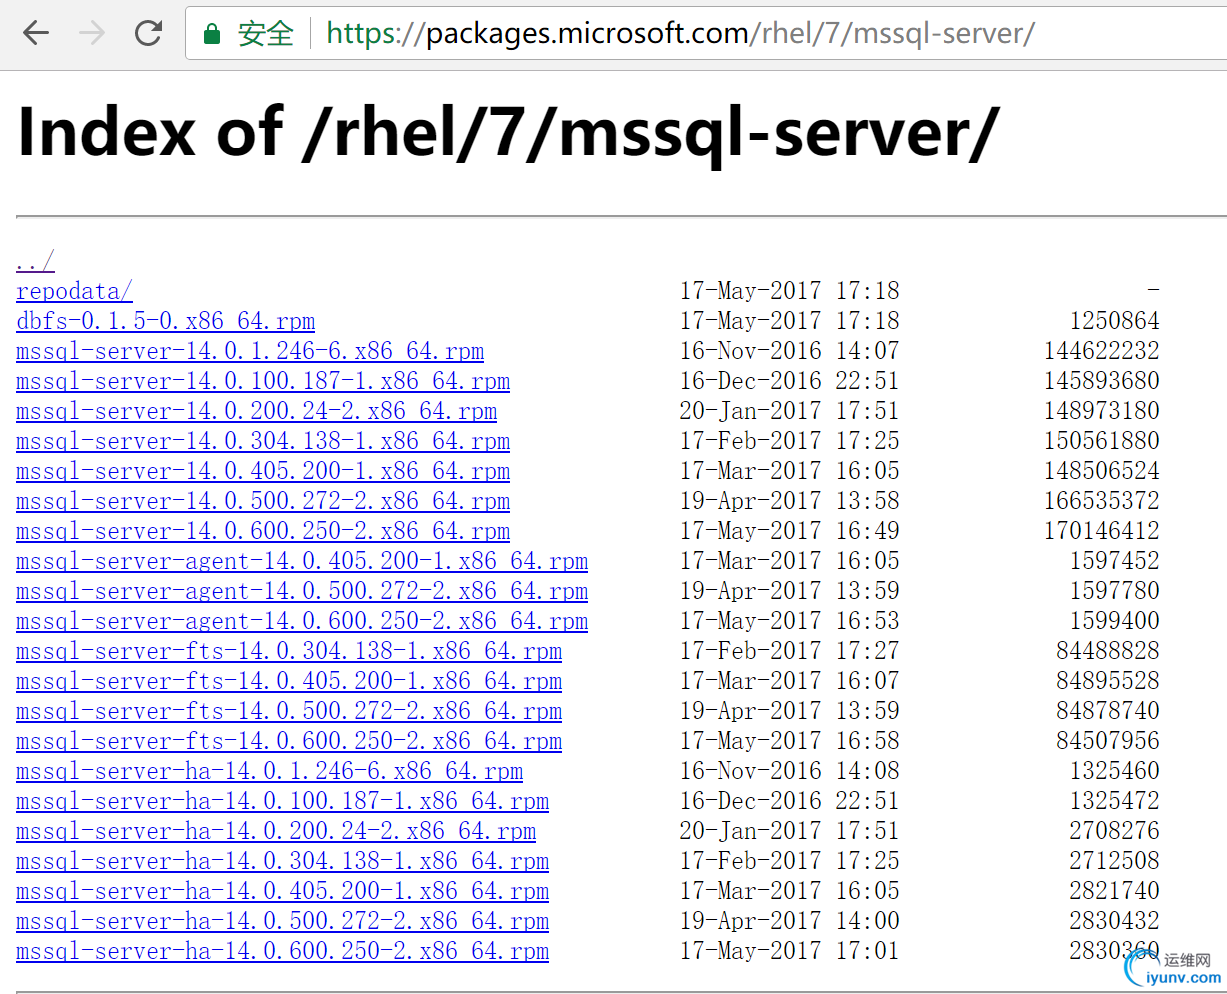Click file size value 84878740
This screenshot has height=994, width=1227.
pos(1108,711)
